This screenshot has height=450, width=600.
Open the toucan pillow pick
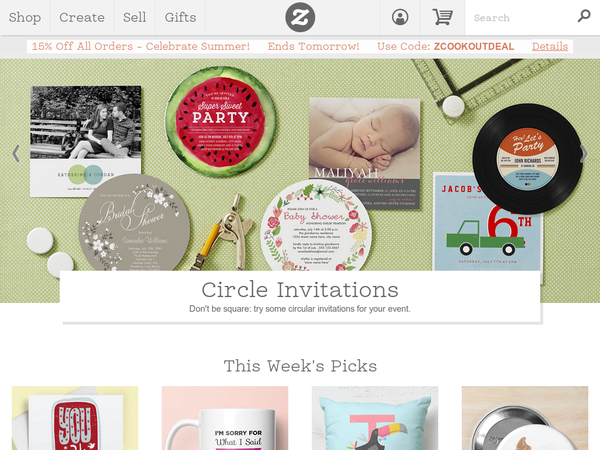375,418
